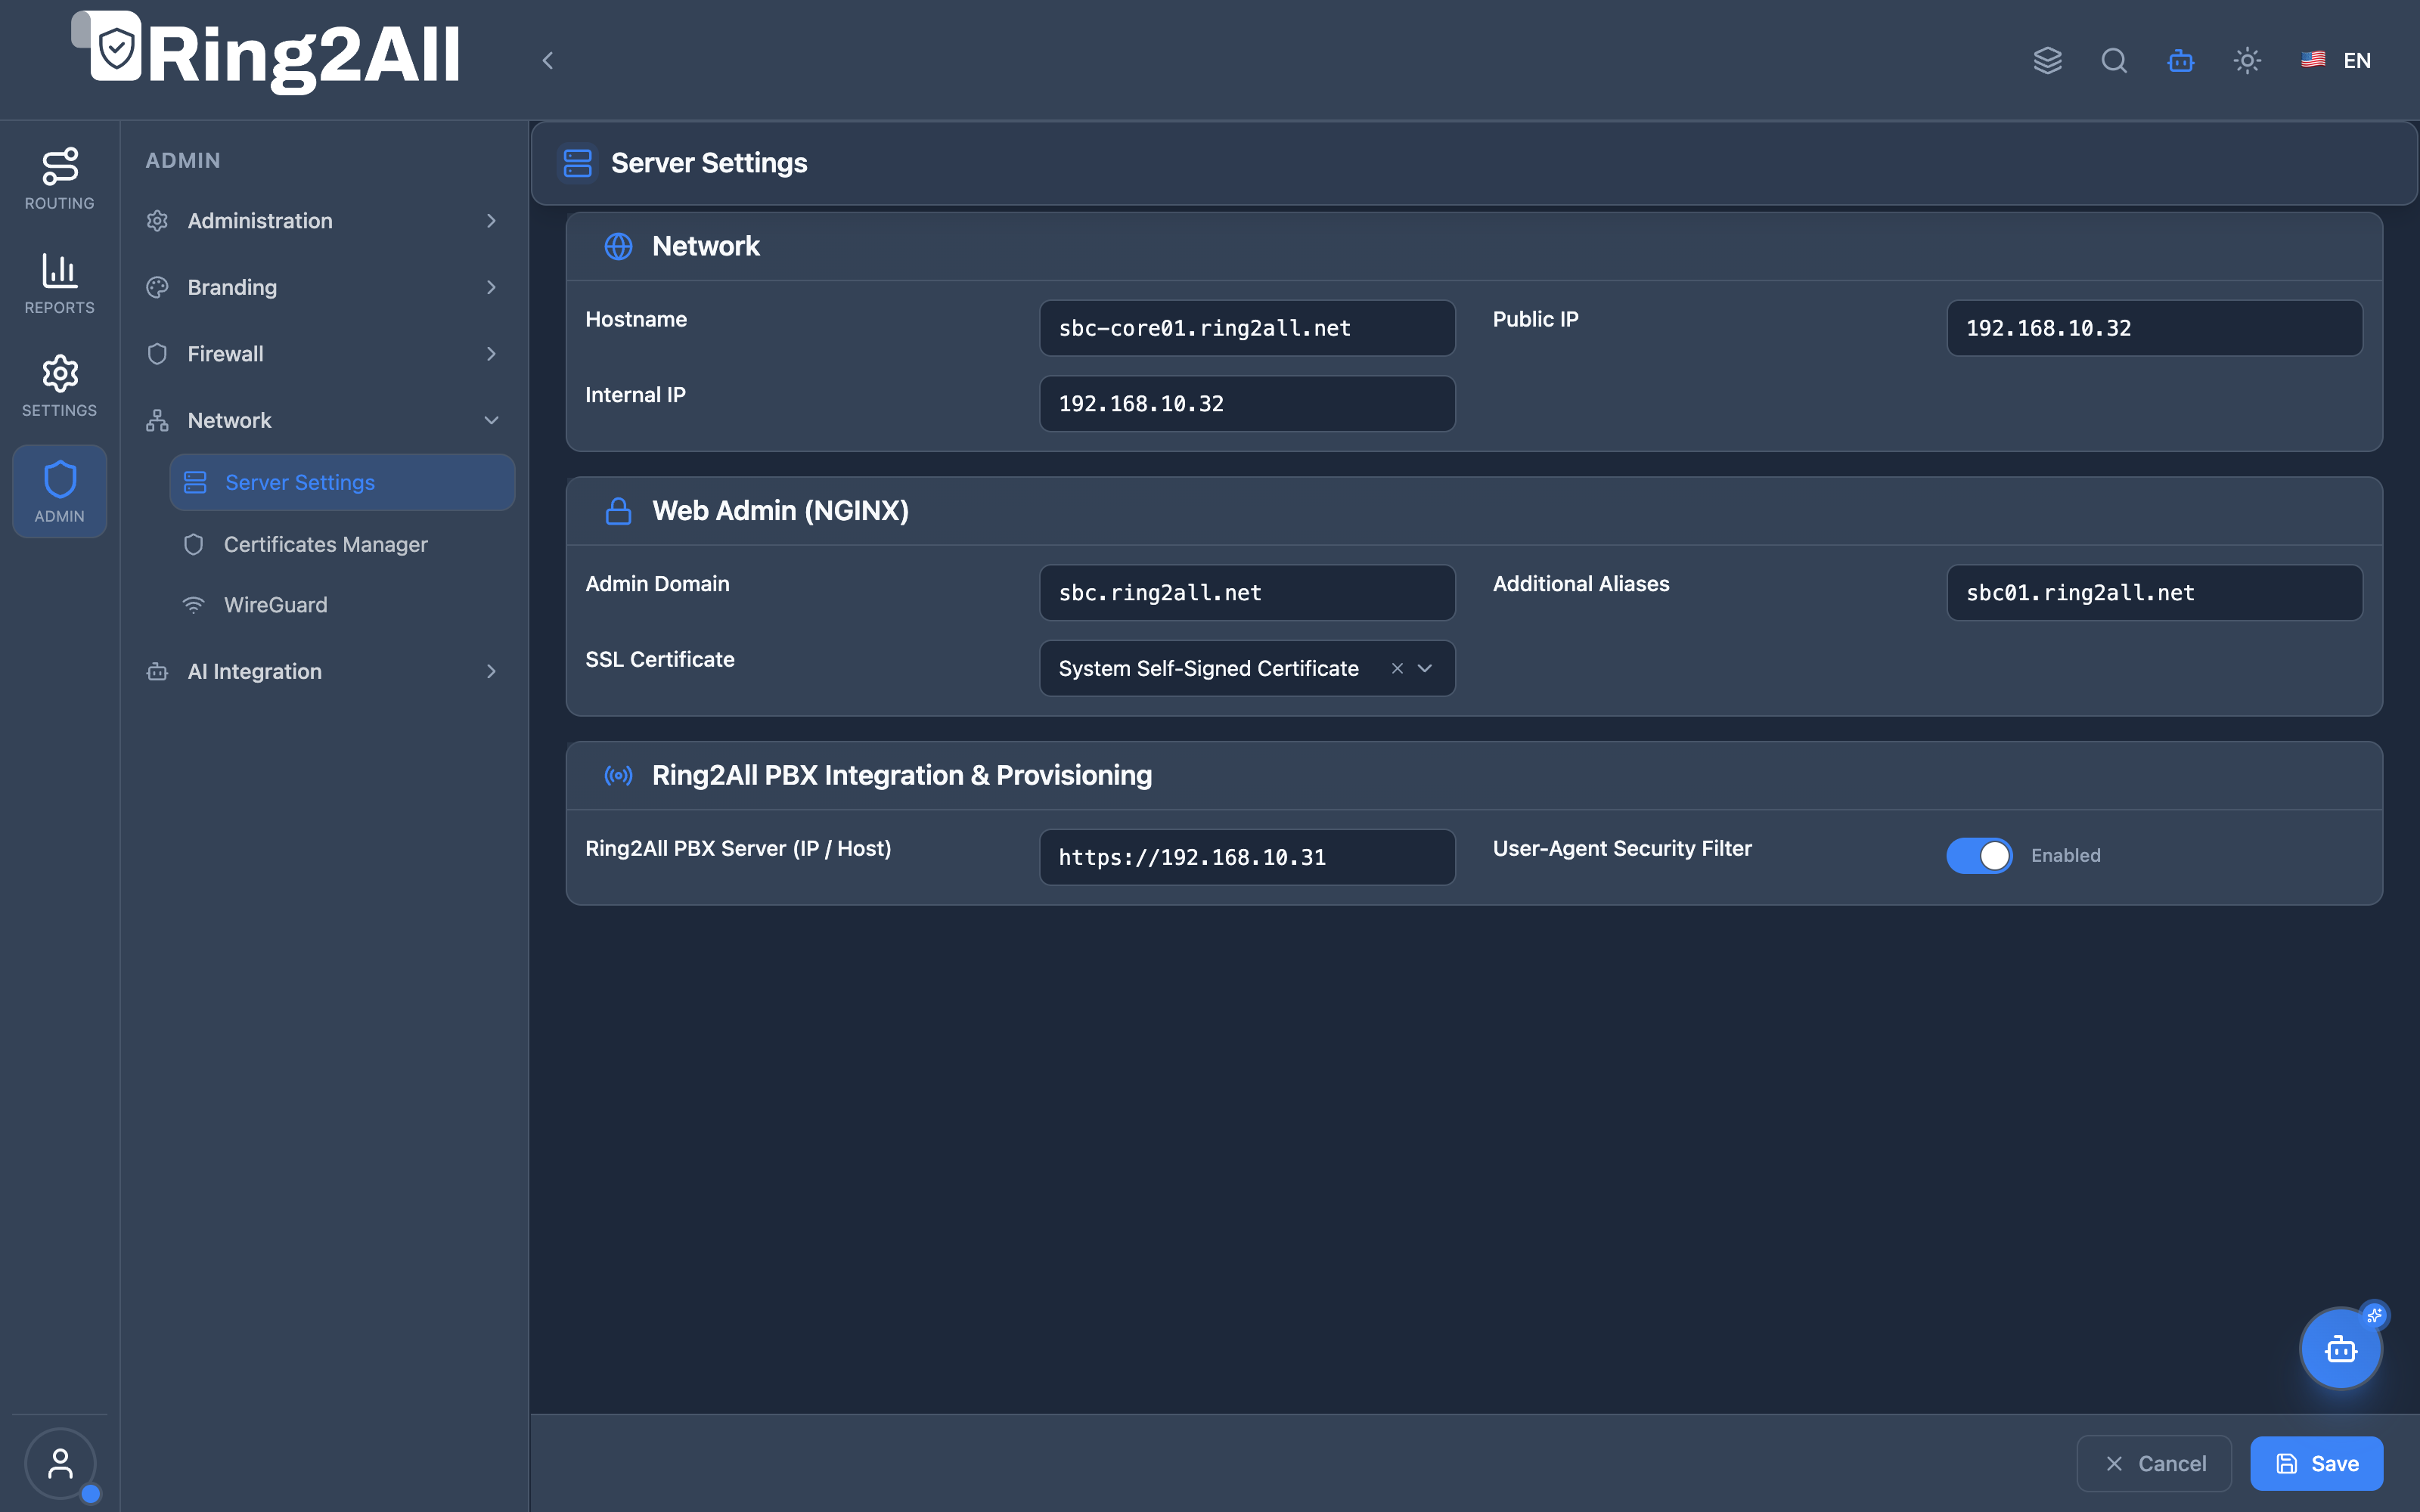2420x1512 pixels.
Task: Open the SSL Certificate dropdown
Action: click(1424, 668)
